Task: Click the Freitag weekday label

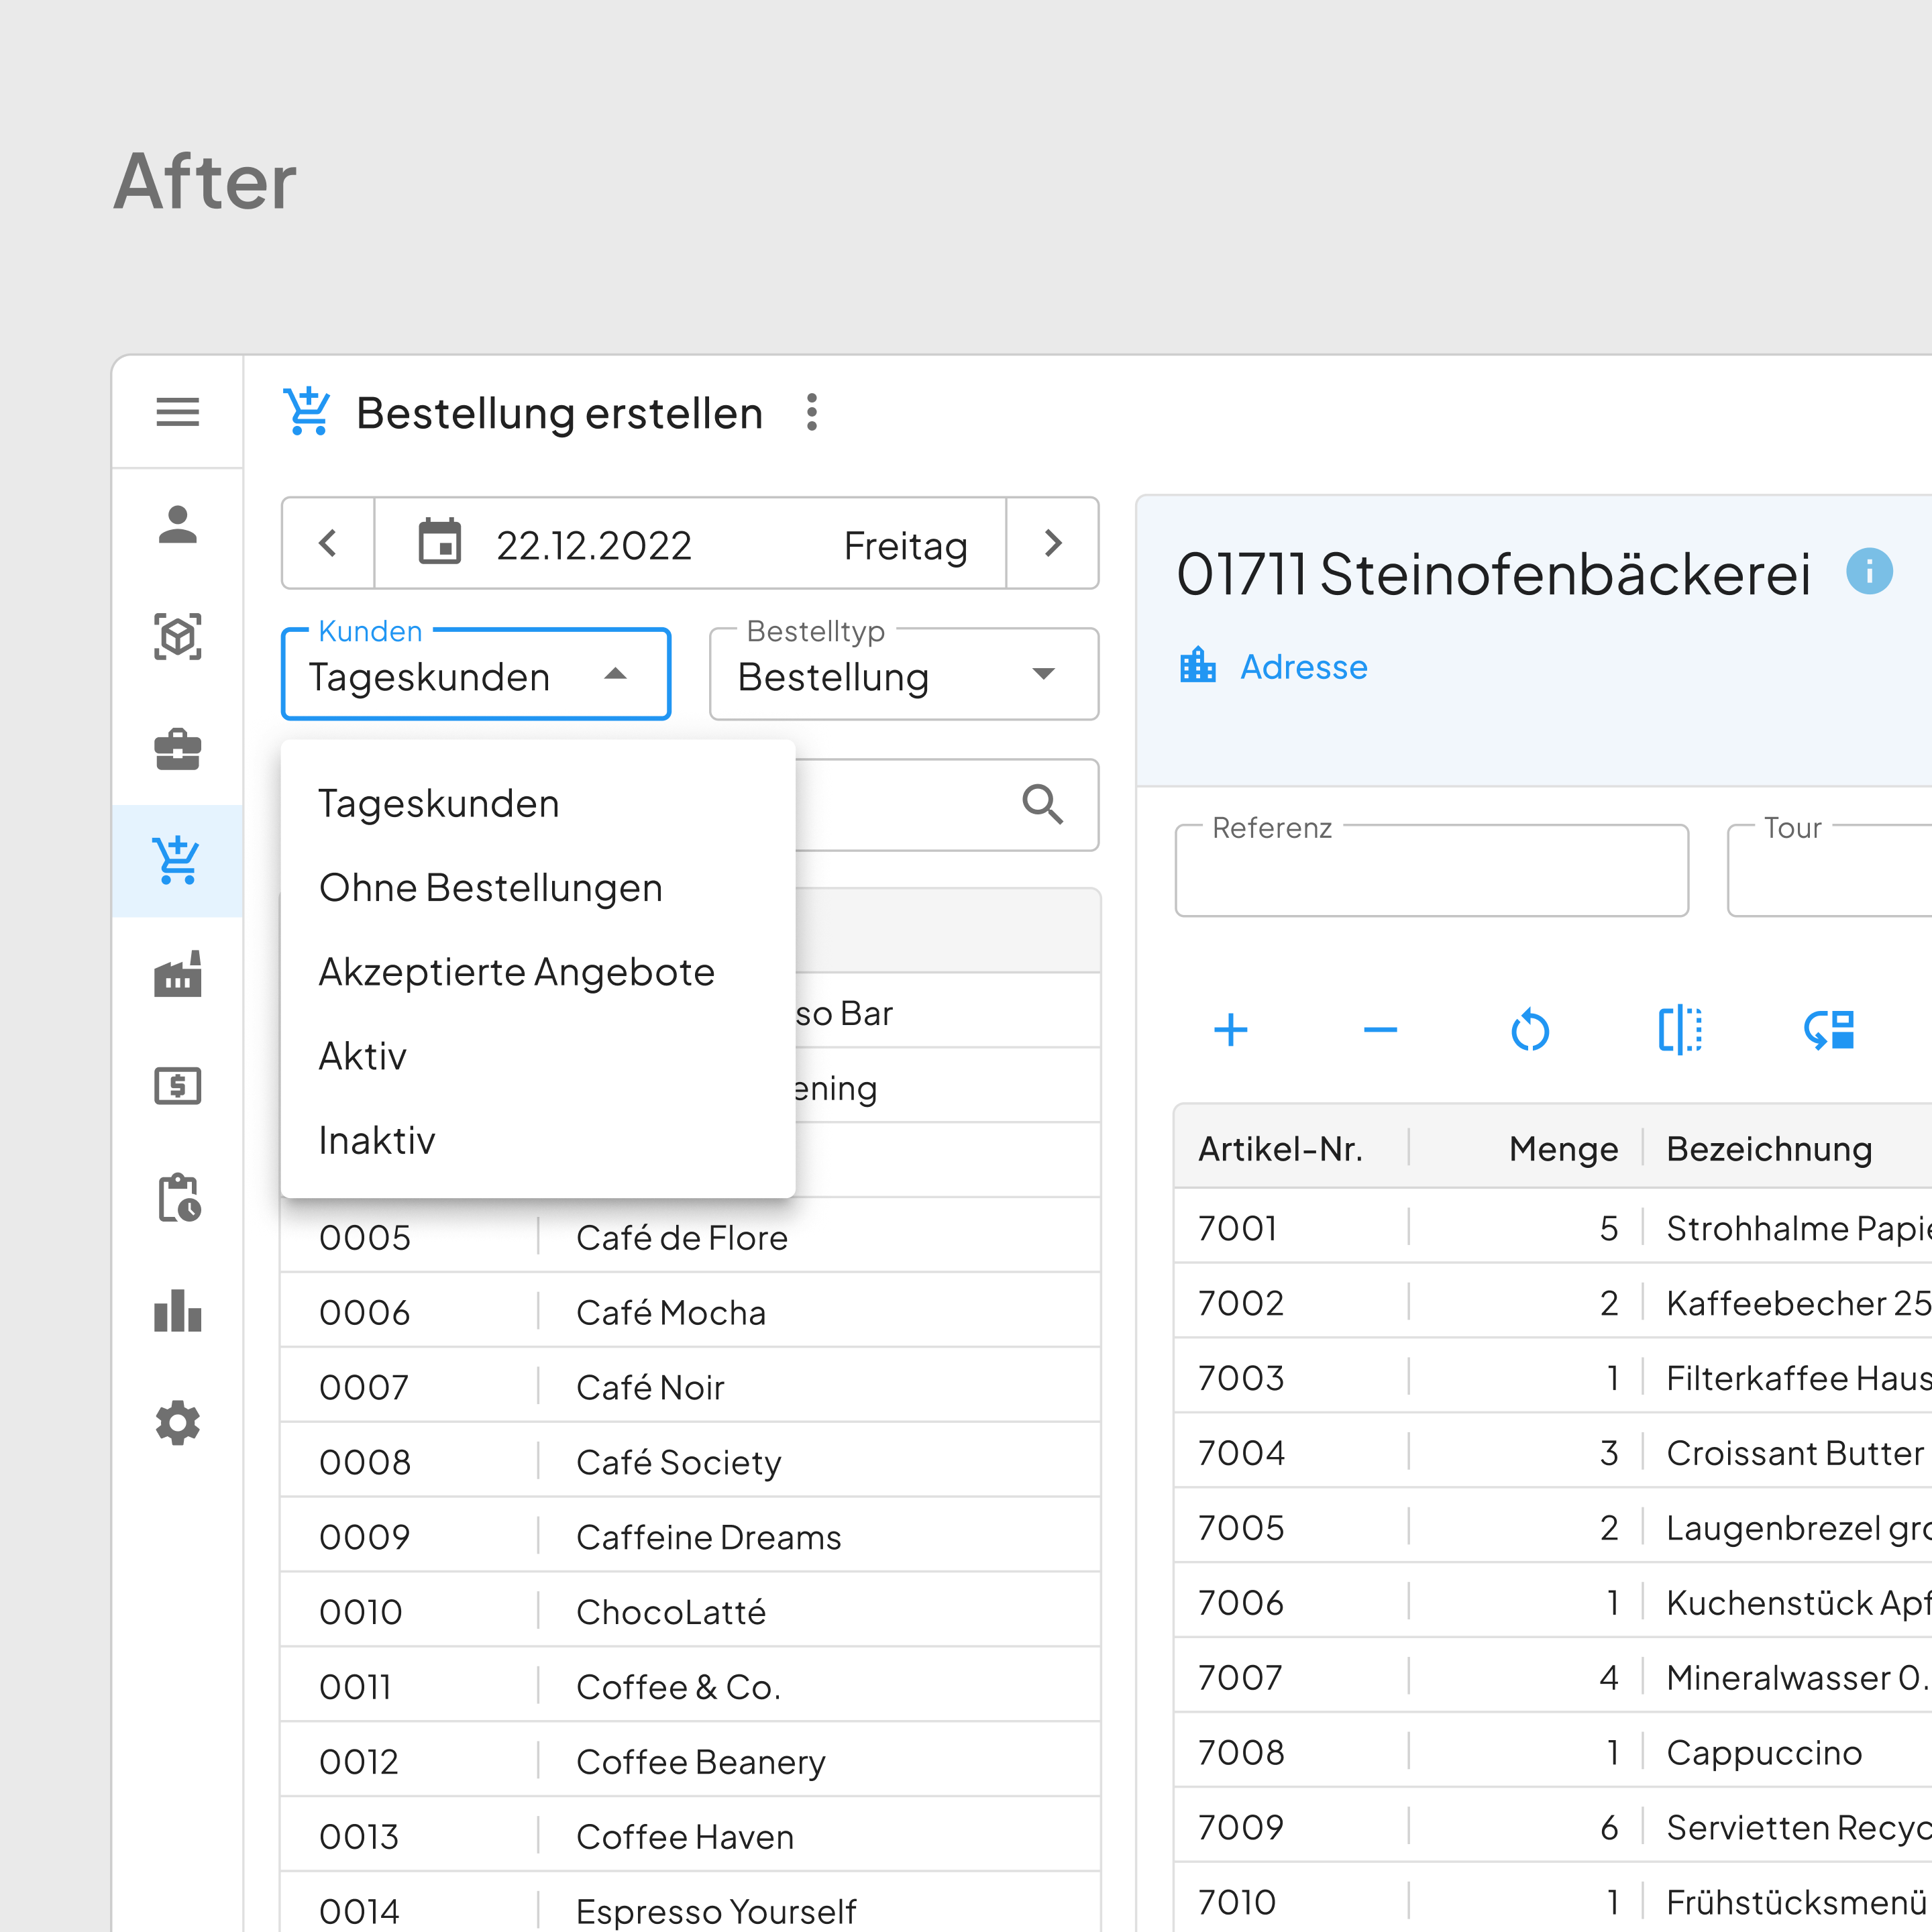Action: 905,546
